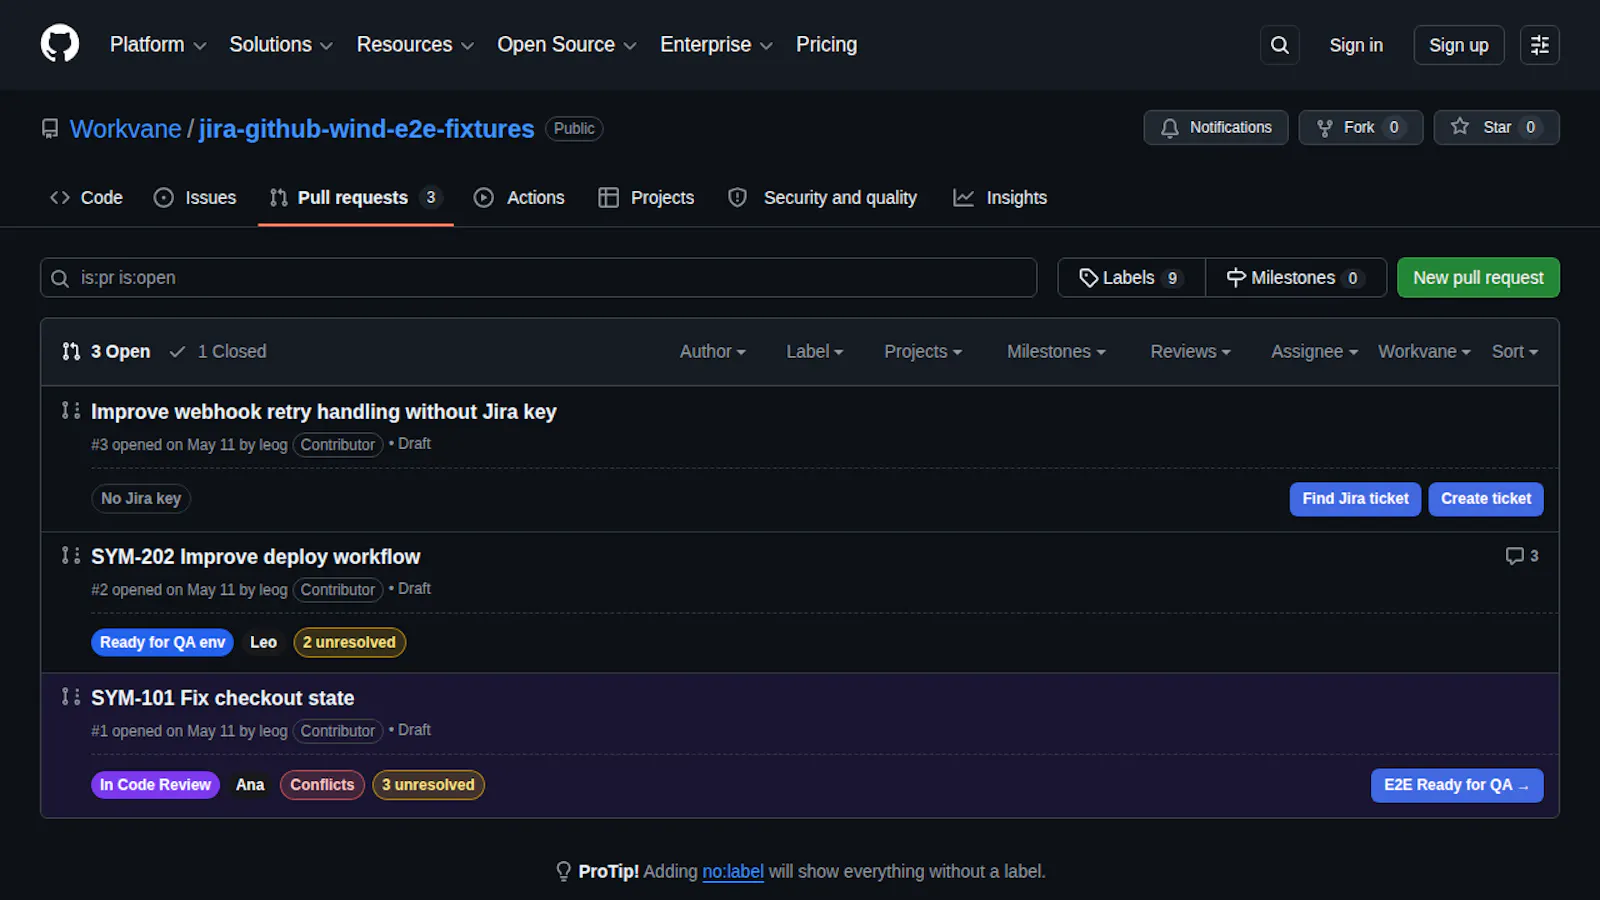Click the repository icon beside Workvane
The height and width of the screenshot is (900, 1600).
tap(50, 129)
